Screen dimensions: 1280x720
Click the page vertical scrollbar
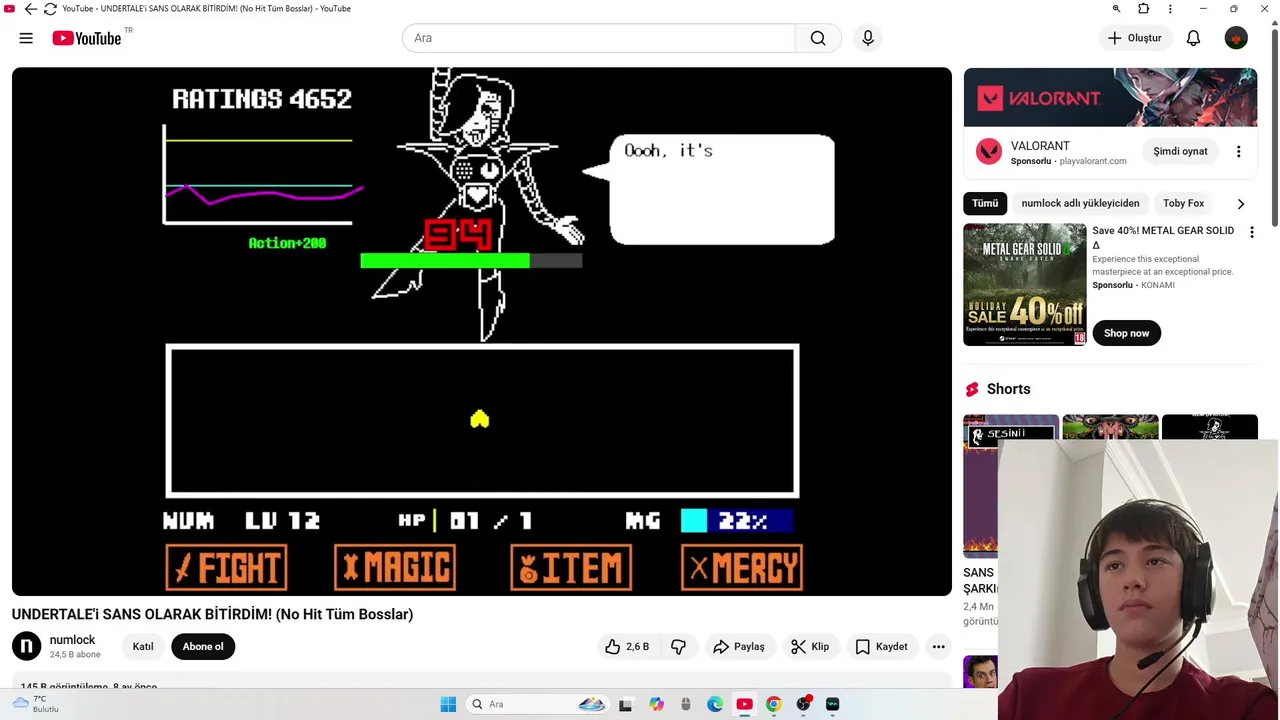(x=1274, y=130)
